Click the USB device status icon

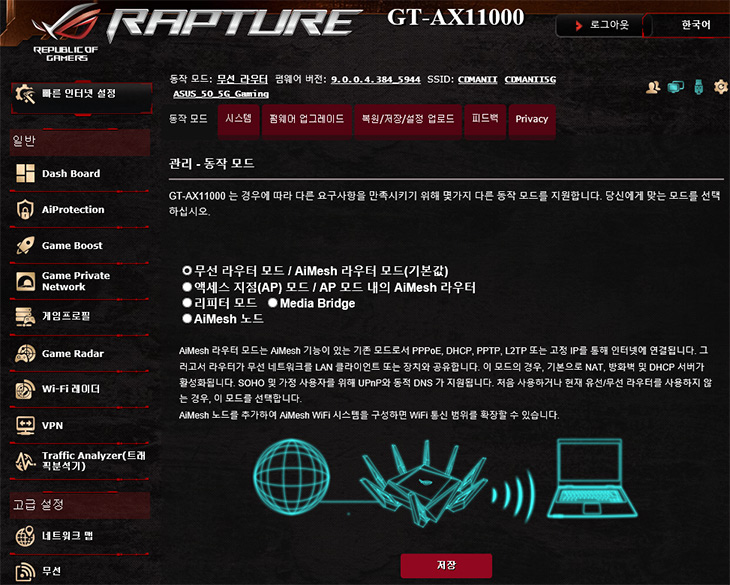[698, 87]
